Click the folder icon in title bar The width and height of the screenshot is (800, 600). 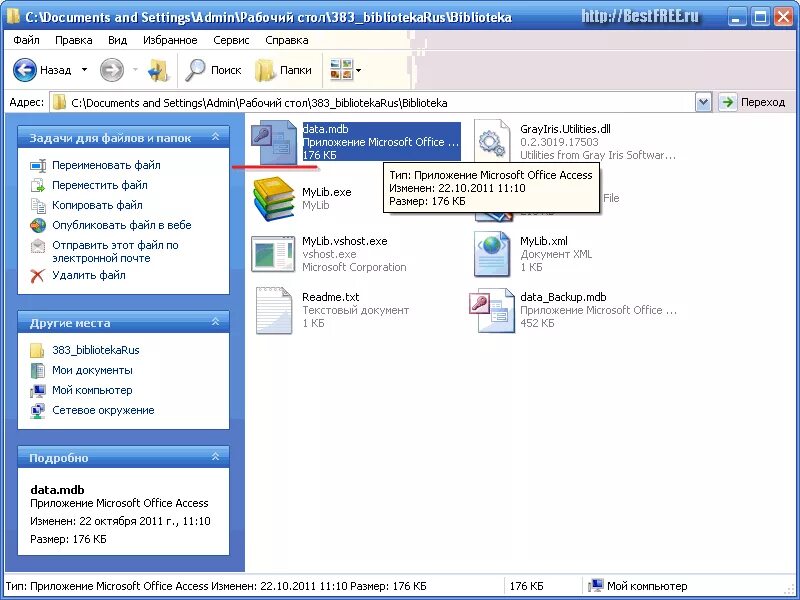point(13,16)
